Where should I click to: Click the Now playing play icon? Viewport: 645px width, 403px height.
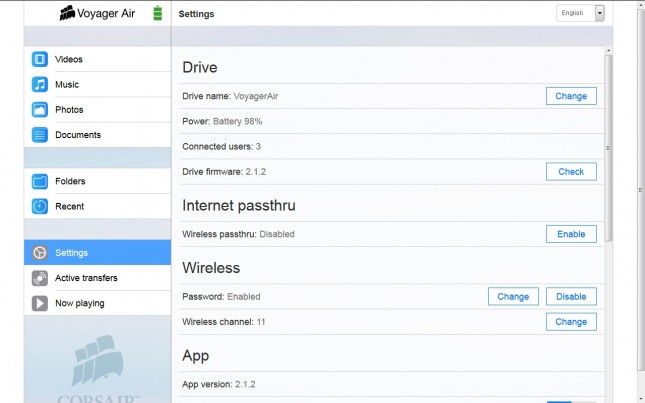[39, 303]
